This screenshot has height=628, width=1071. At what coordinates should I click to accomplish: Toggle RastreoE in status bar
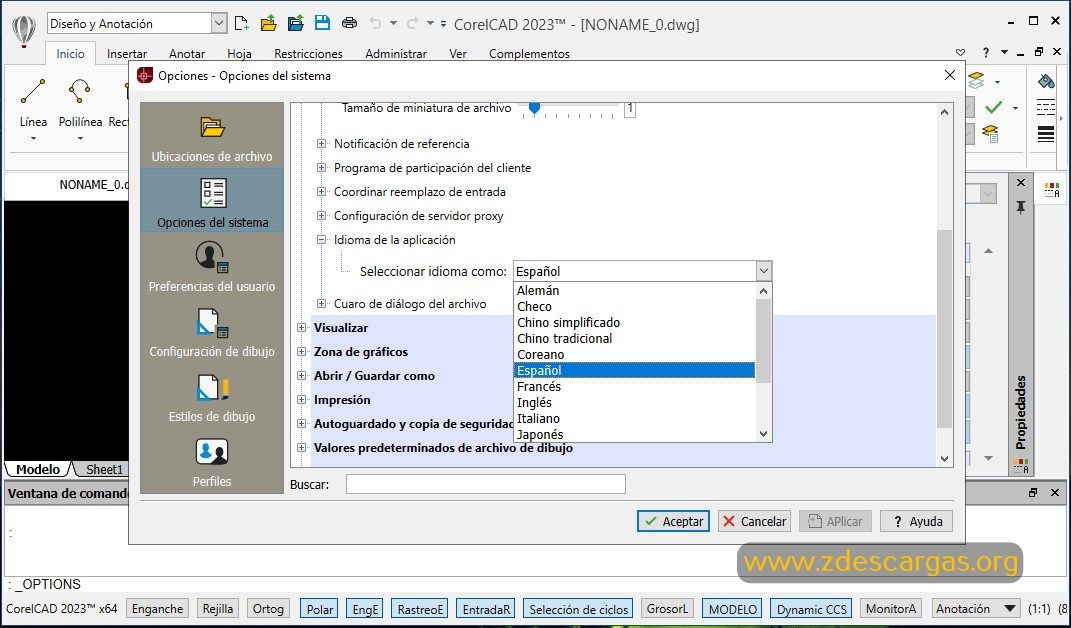tap(420, 609)
